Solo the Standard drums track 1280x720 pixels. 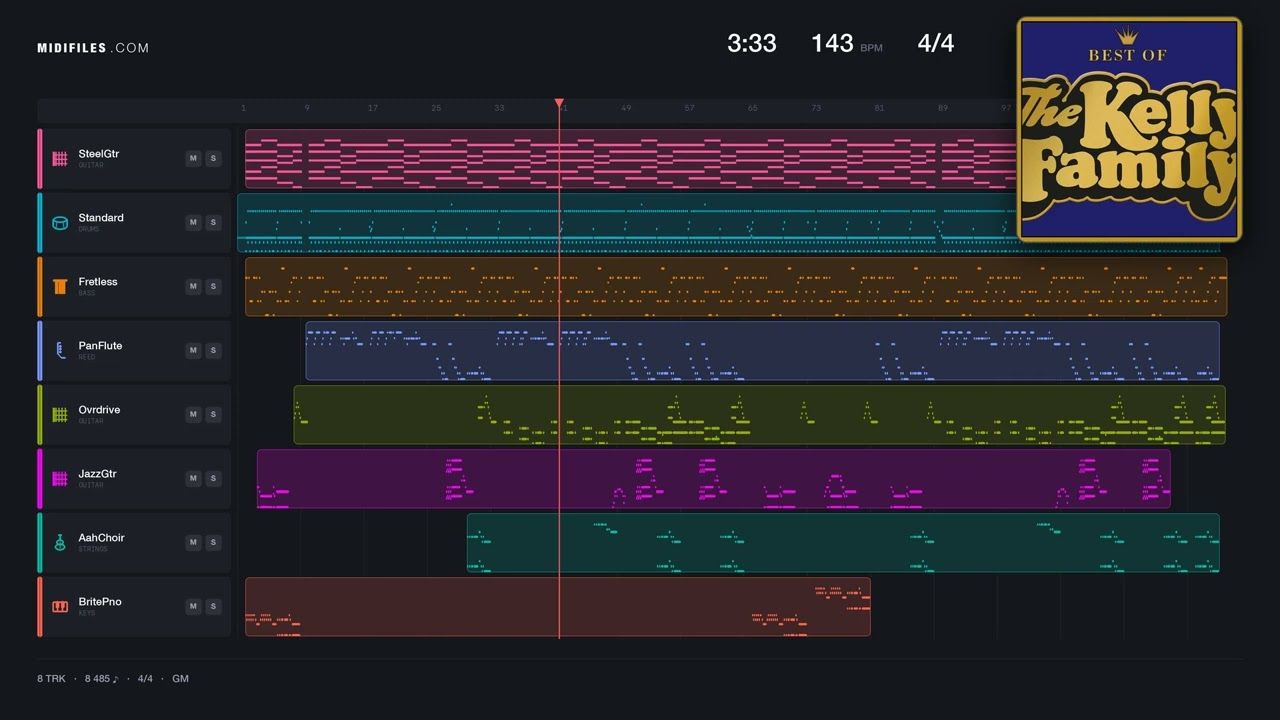[213, 222]
